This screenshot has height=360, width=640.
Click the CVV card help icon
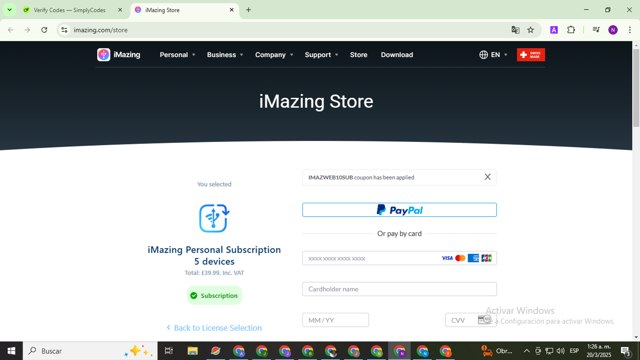484,320
